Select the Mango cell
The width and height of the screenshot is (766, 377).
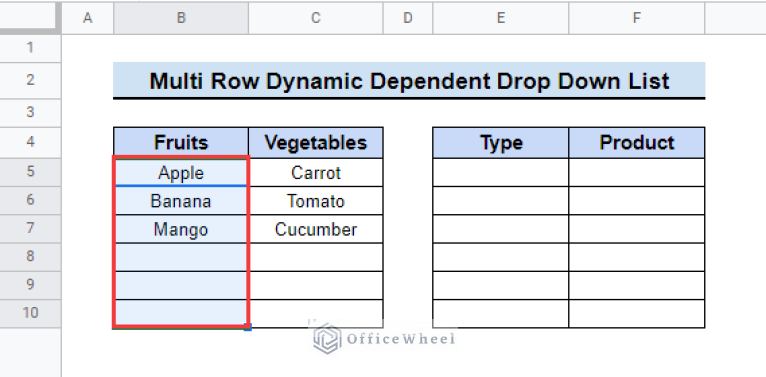click(181, 229)
